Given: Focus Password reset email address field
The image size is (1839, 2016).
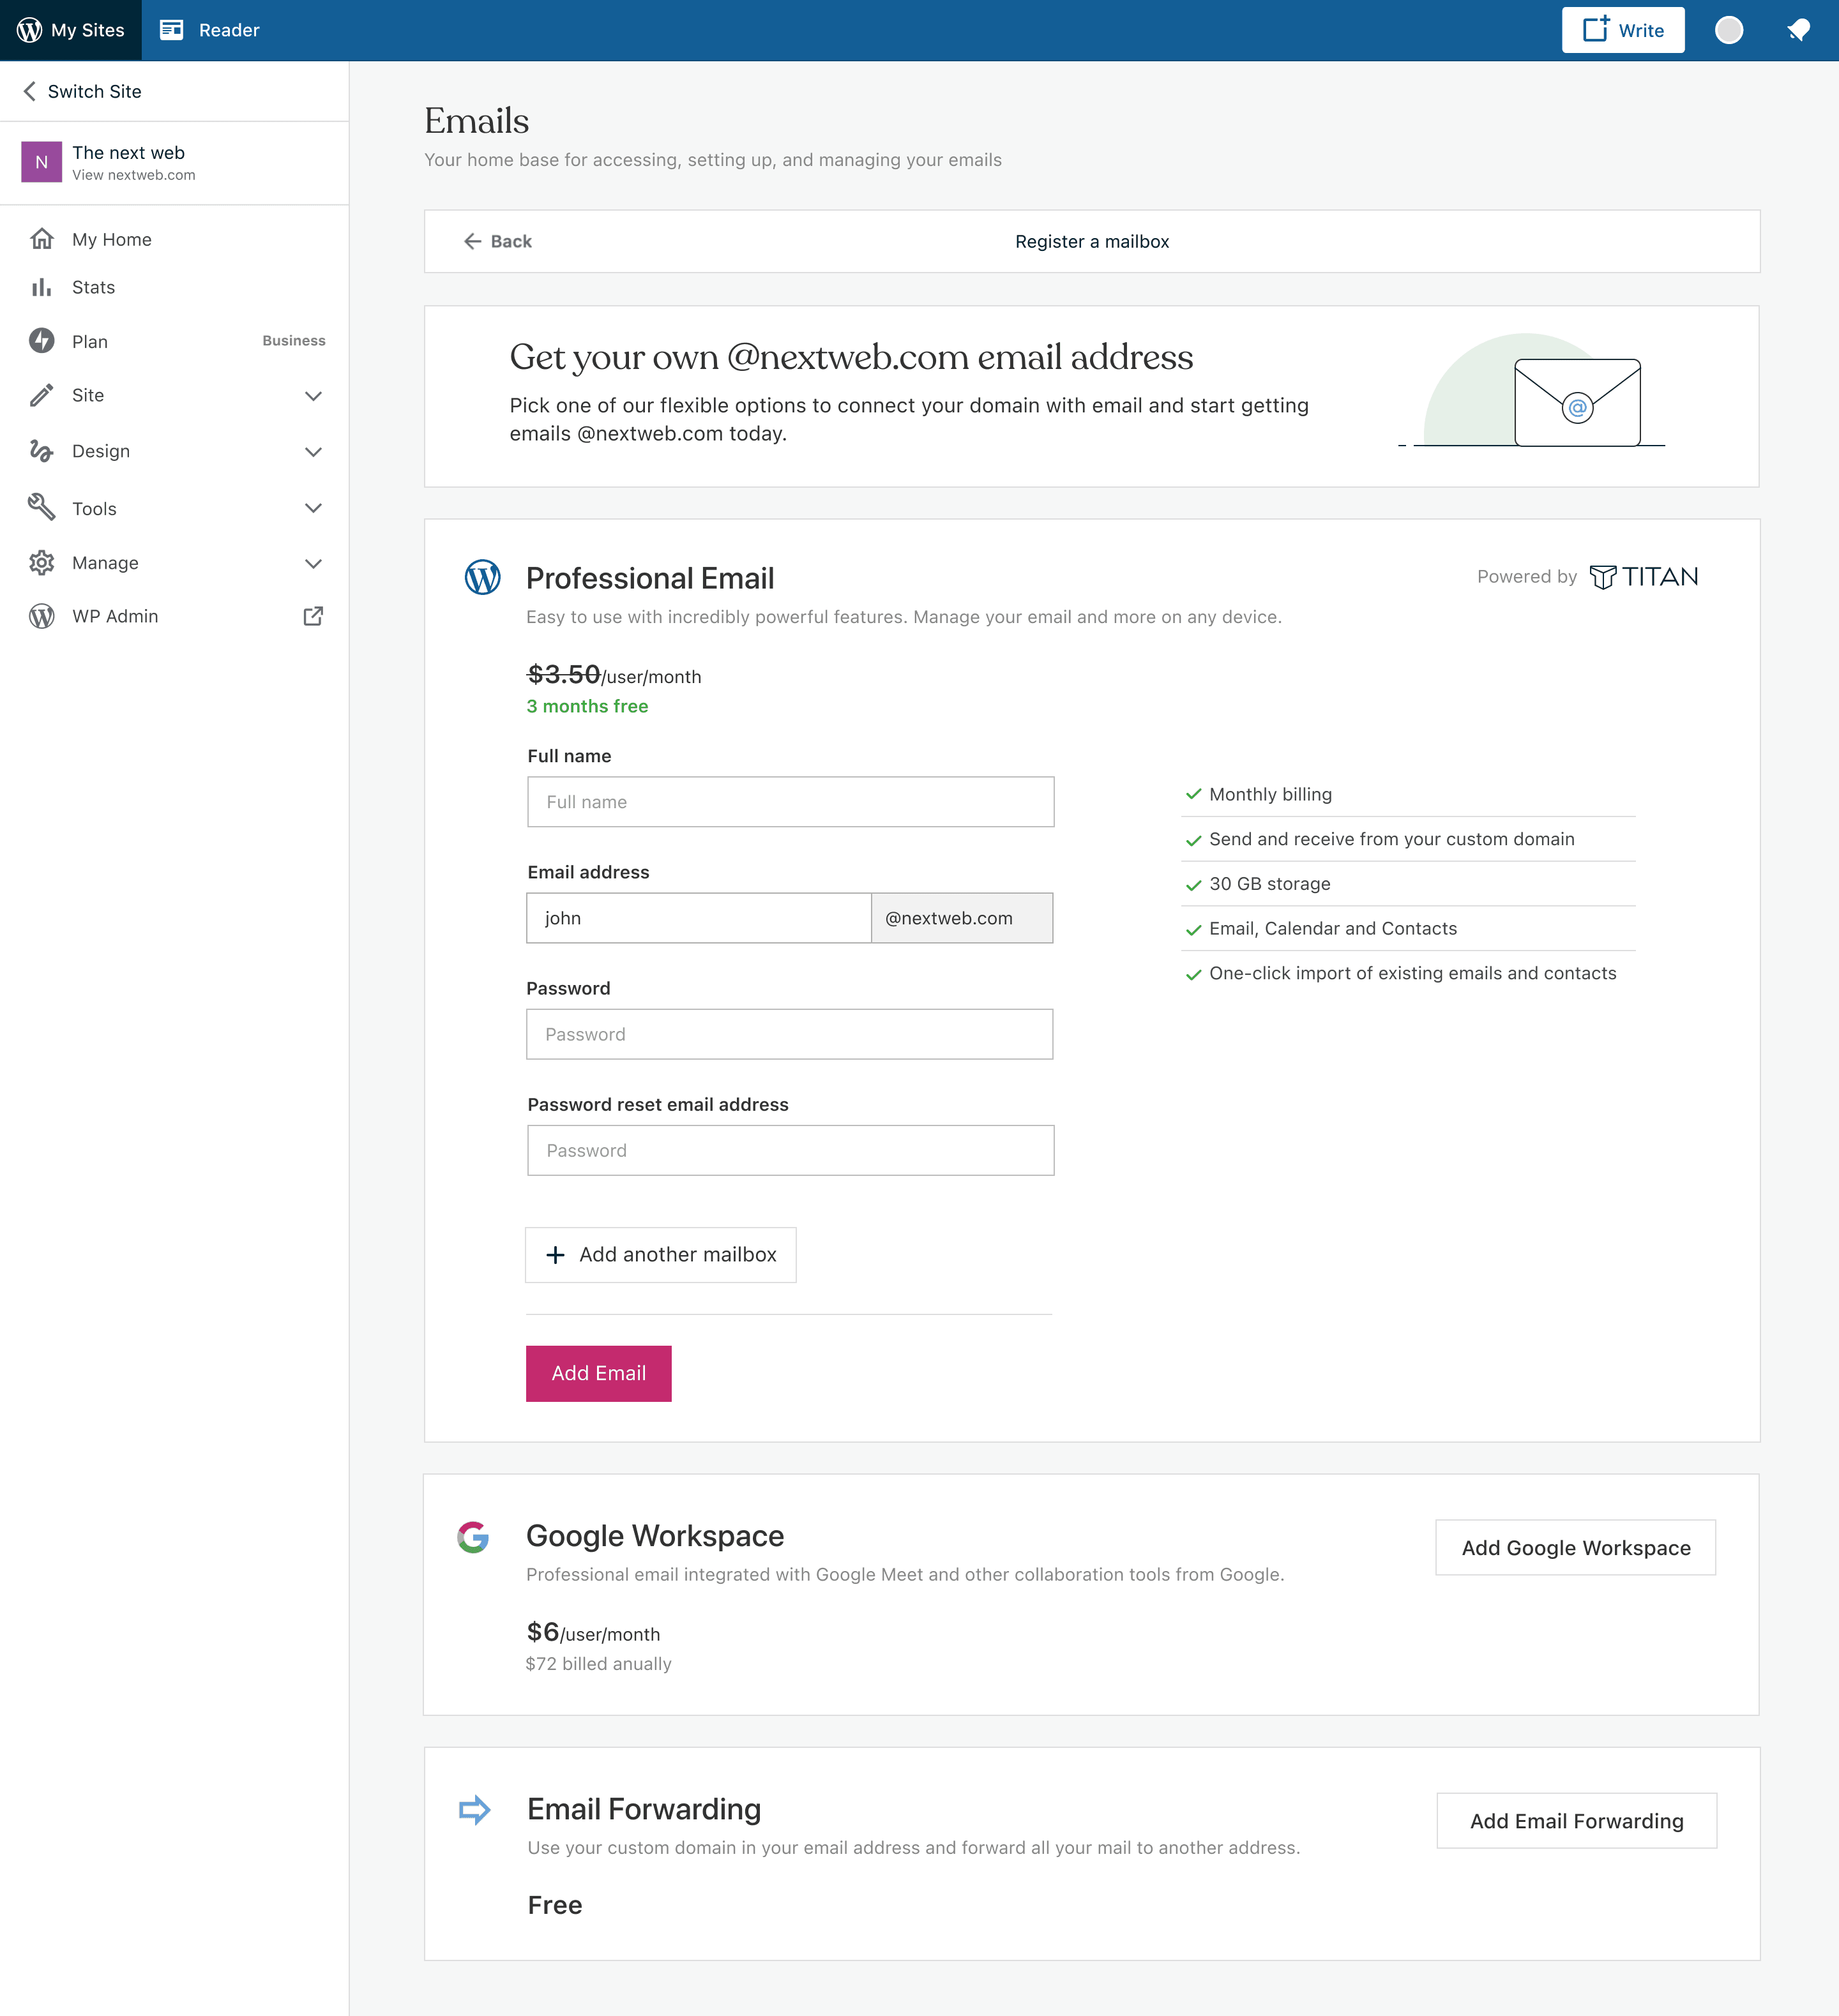Looking at the screenshot, I should coord(791,1150).
